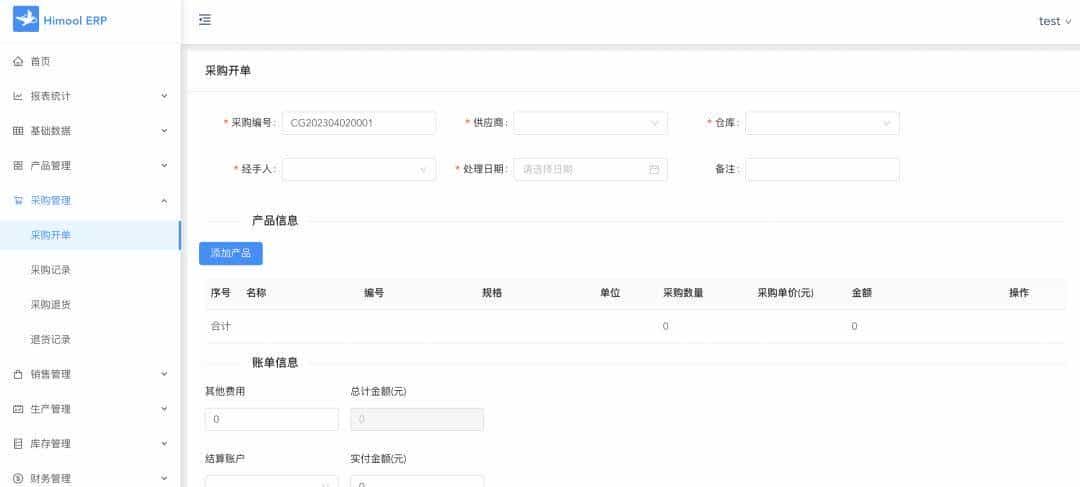Expand the 生产管理 menu chevron

pyautogui.click(x=164, y=408)
